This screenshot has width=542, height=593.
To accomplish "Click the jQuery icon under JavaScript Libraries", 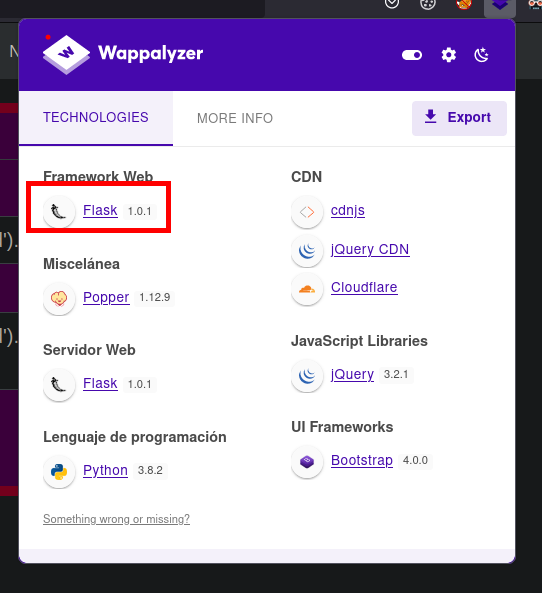I will 307,376.
